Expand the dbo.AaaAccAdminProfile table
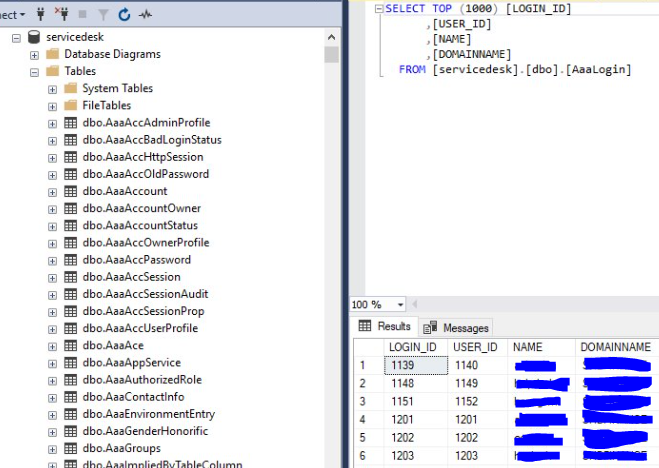 tap(53, 124)
